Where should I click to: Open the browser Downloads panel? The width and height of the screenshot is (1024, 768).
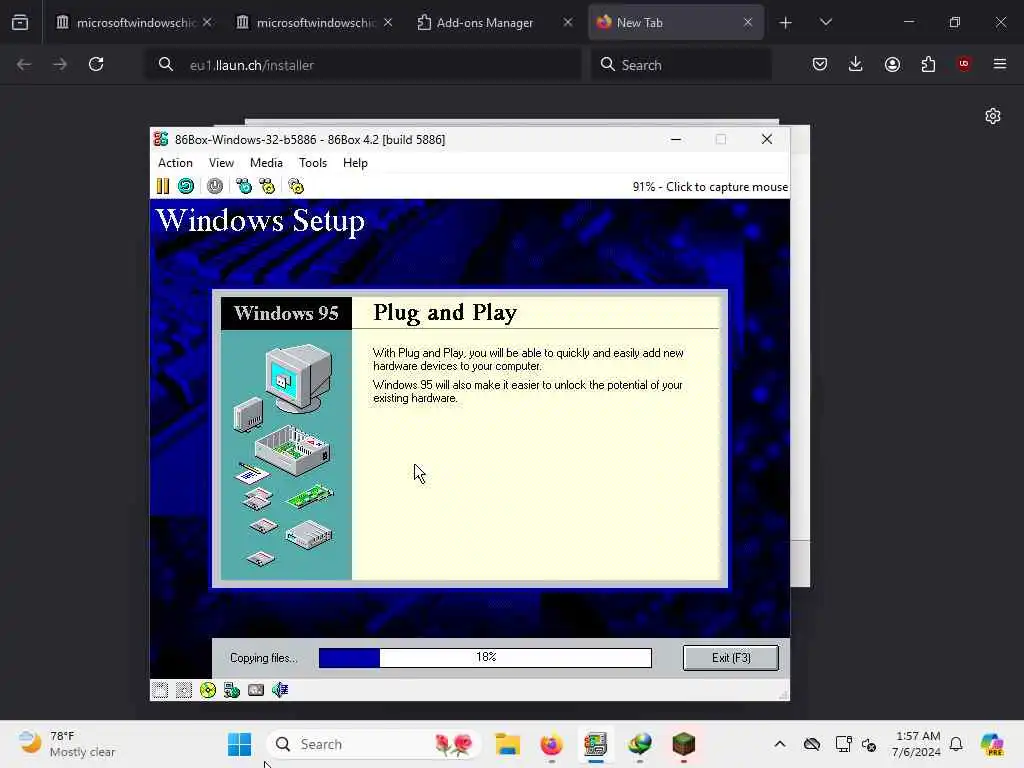856,64
